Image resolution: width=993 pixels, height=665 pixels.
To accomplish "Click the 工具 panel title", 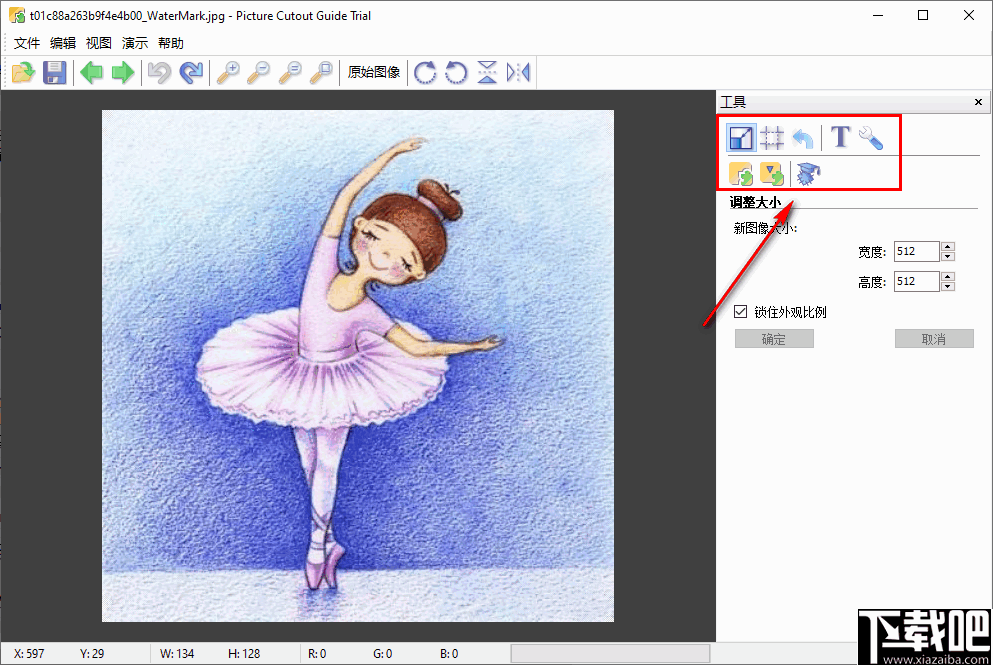I will pyautogui.click(x=733, y=102).
